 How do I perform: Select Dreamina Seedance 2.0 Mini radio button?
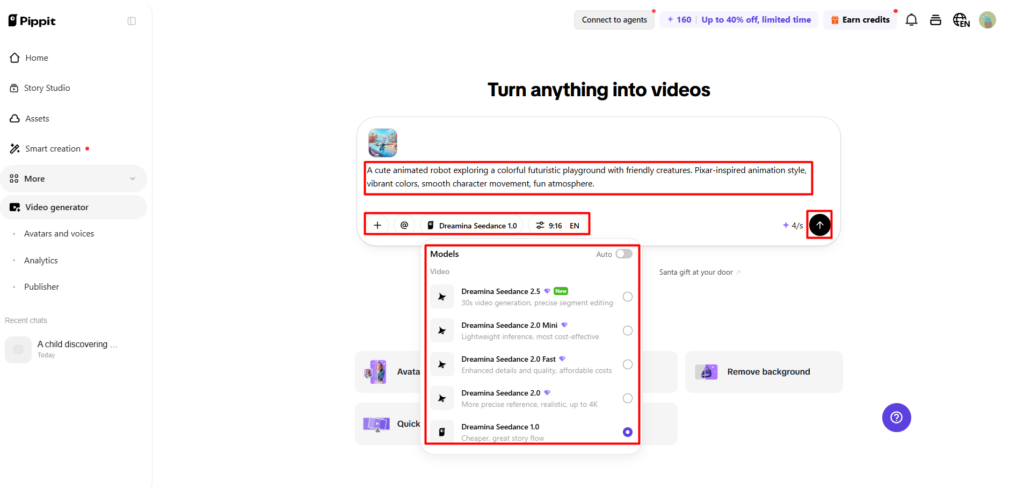[x=627, y=331]
